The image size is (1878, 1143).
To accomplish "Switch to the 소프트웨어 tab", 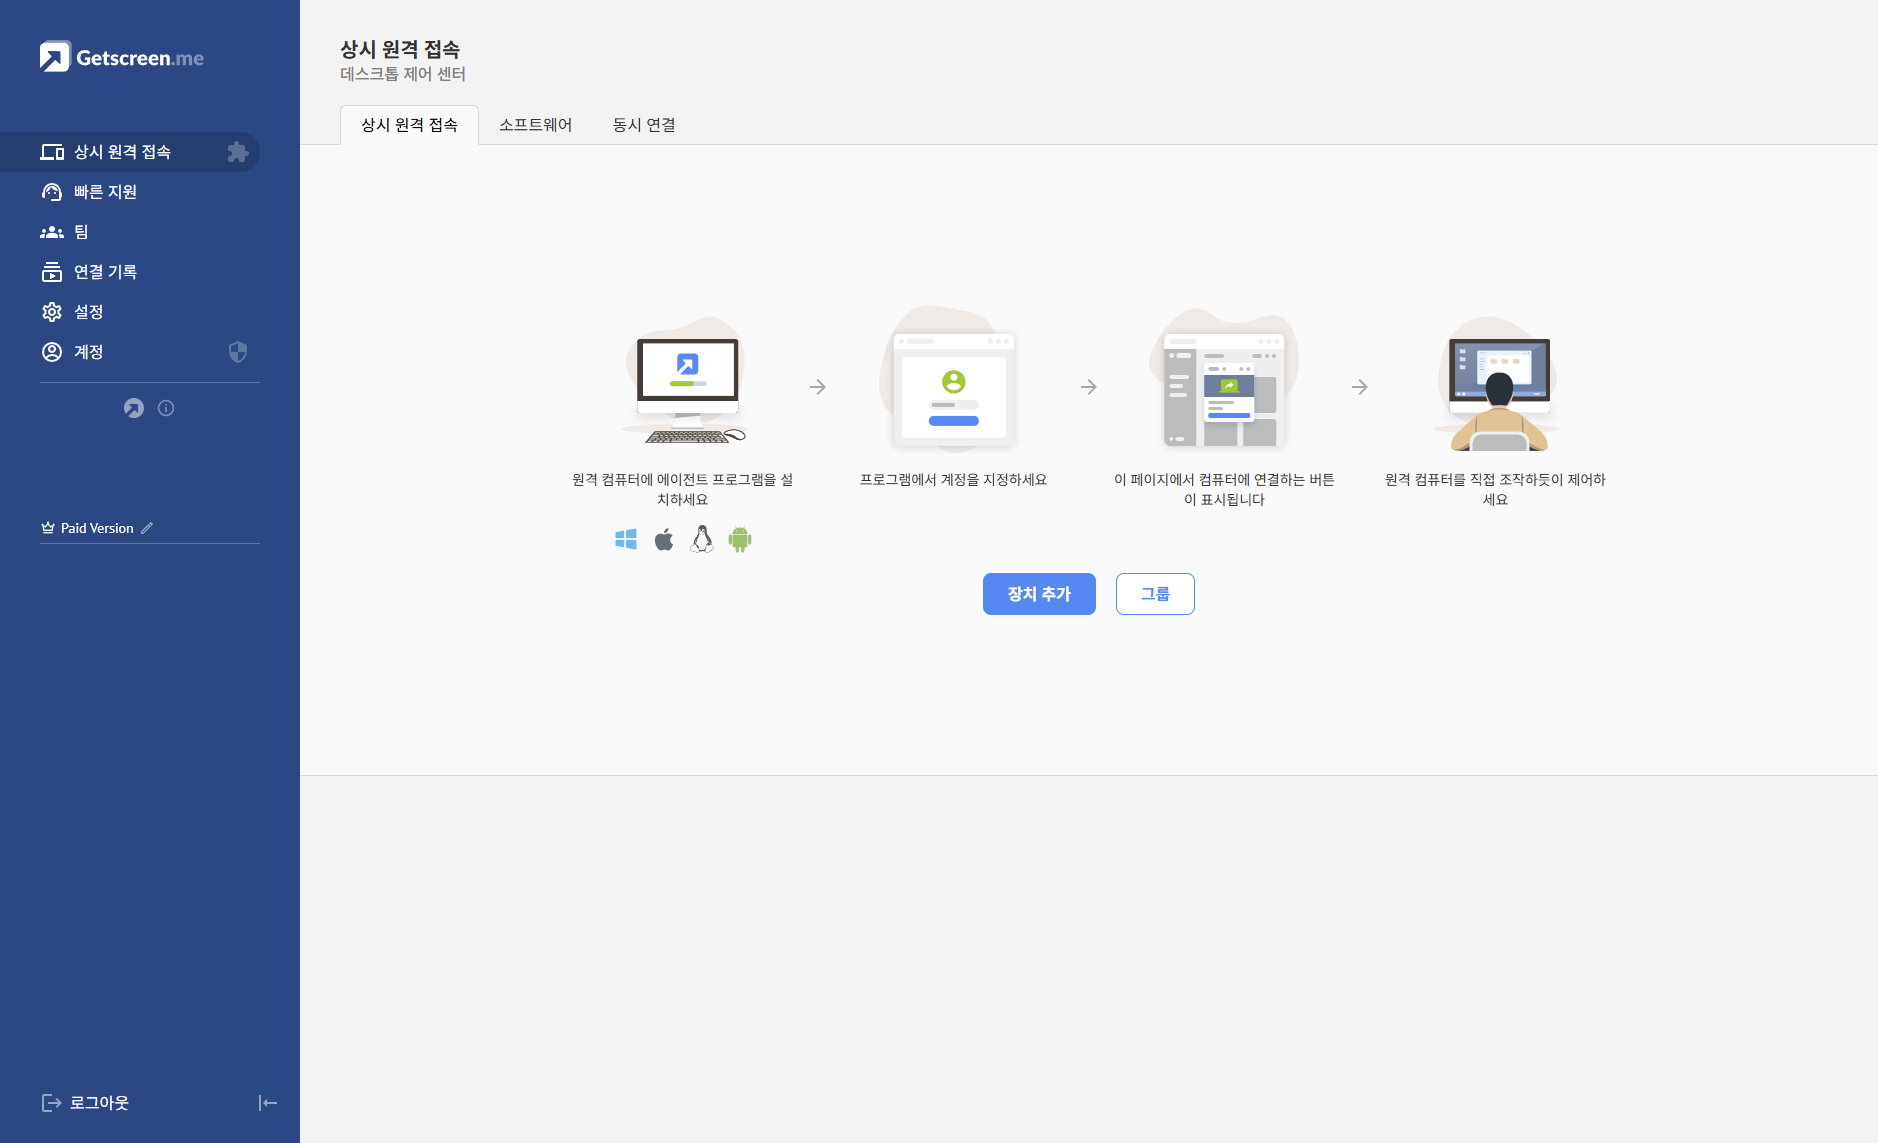I will (x=536, y=125).
